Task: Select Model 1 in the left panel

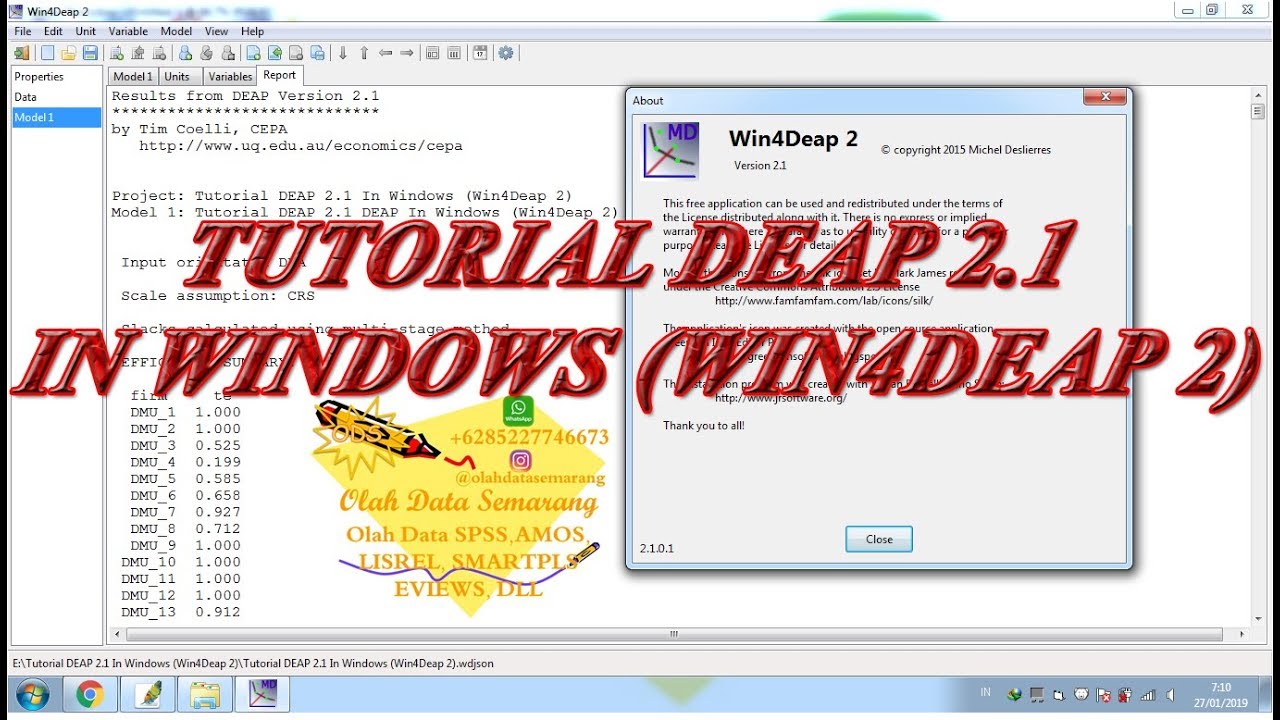Action: [x=56, y=117]
